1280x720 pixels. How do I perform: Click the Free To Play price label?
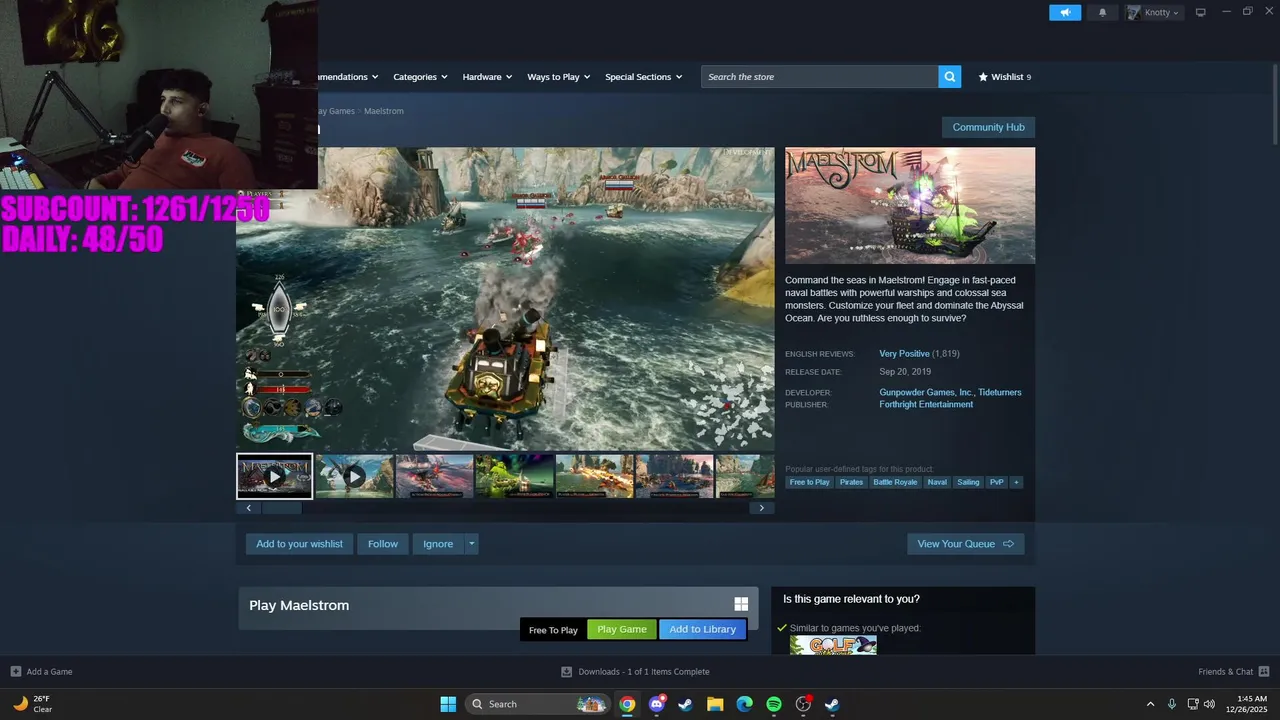[553, 630]
